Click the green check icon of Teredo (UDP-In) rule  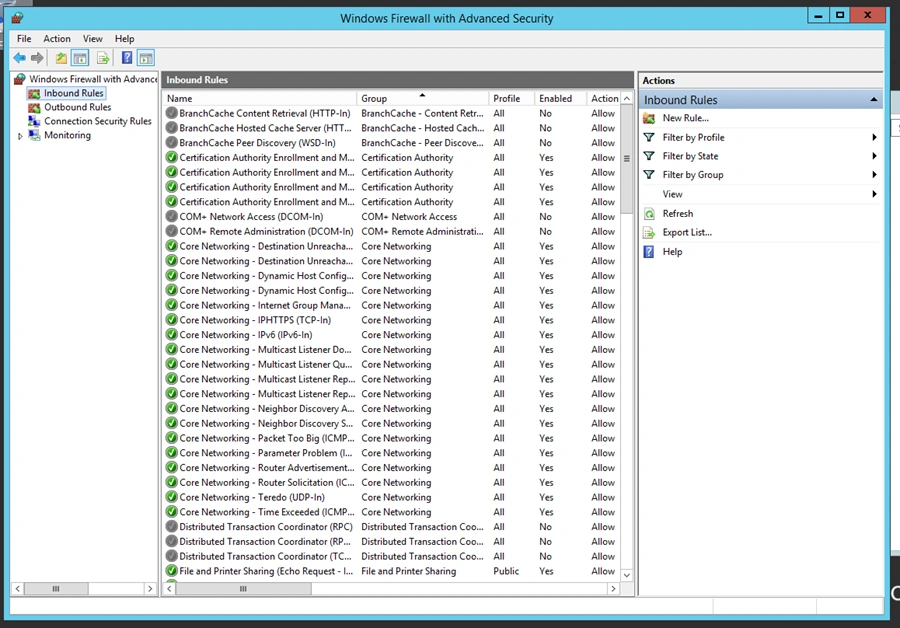pos(172,497)
